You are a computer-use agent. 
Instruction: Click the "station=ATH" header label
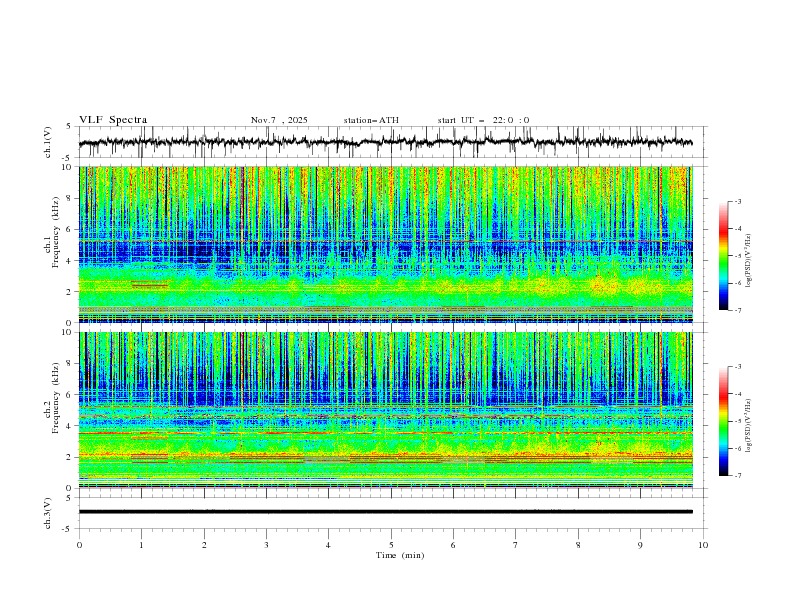click(x=371, y=120)
